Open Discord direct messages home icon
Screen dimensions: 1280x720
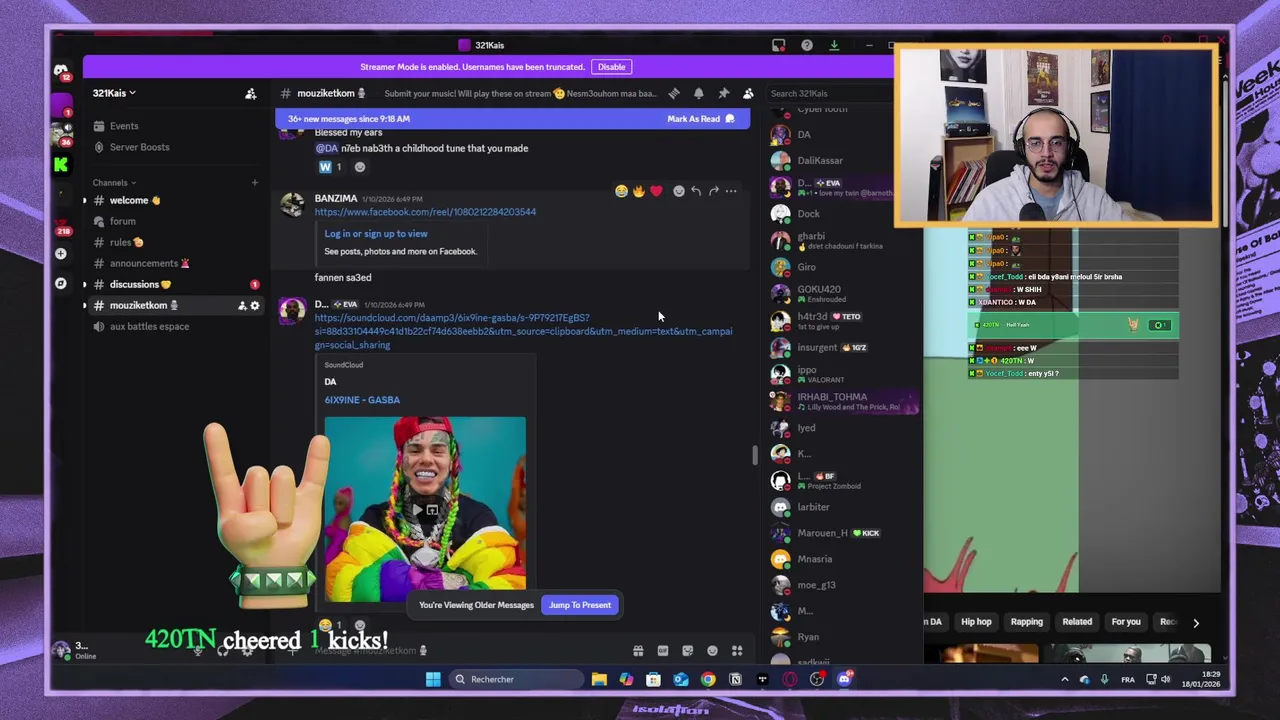pos(61,71)
